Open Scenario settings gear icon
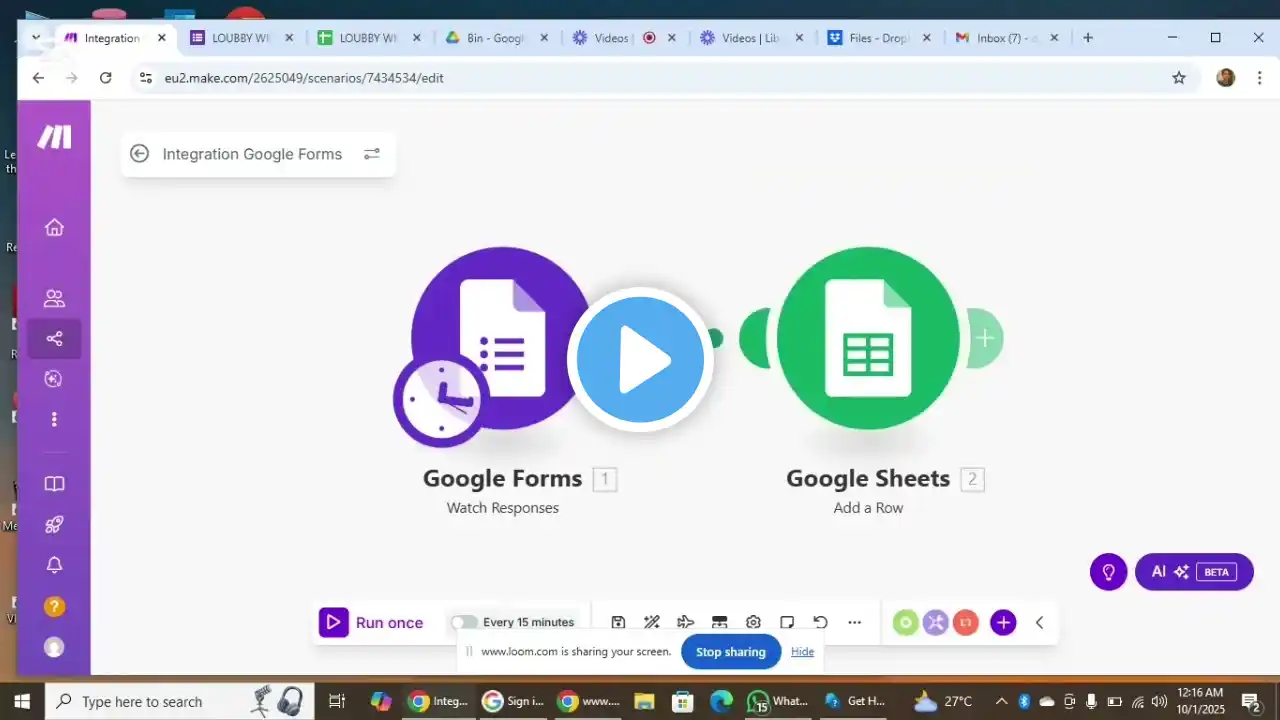Image resolution: width=1280 pixels, height=720 pixels. [753, 622]
